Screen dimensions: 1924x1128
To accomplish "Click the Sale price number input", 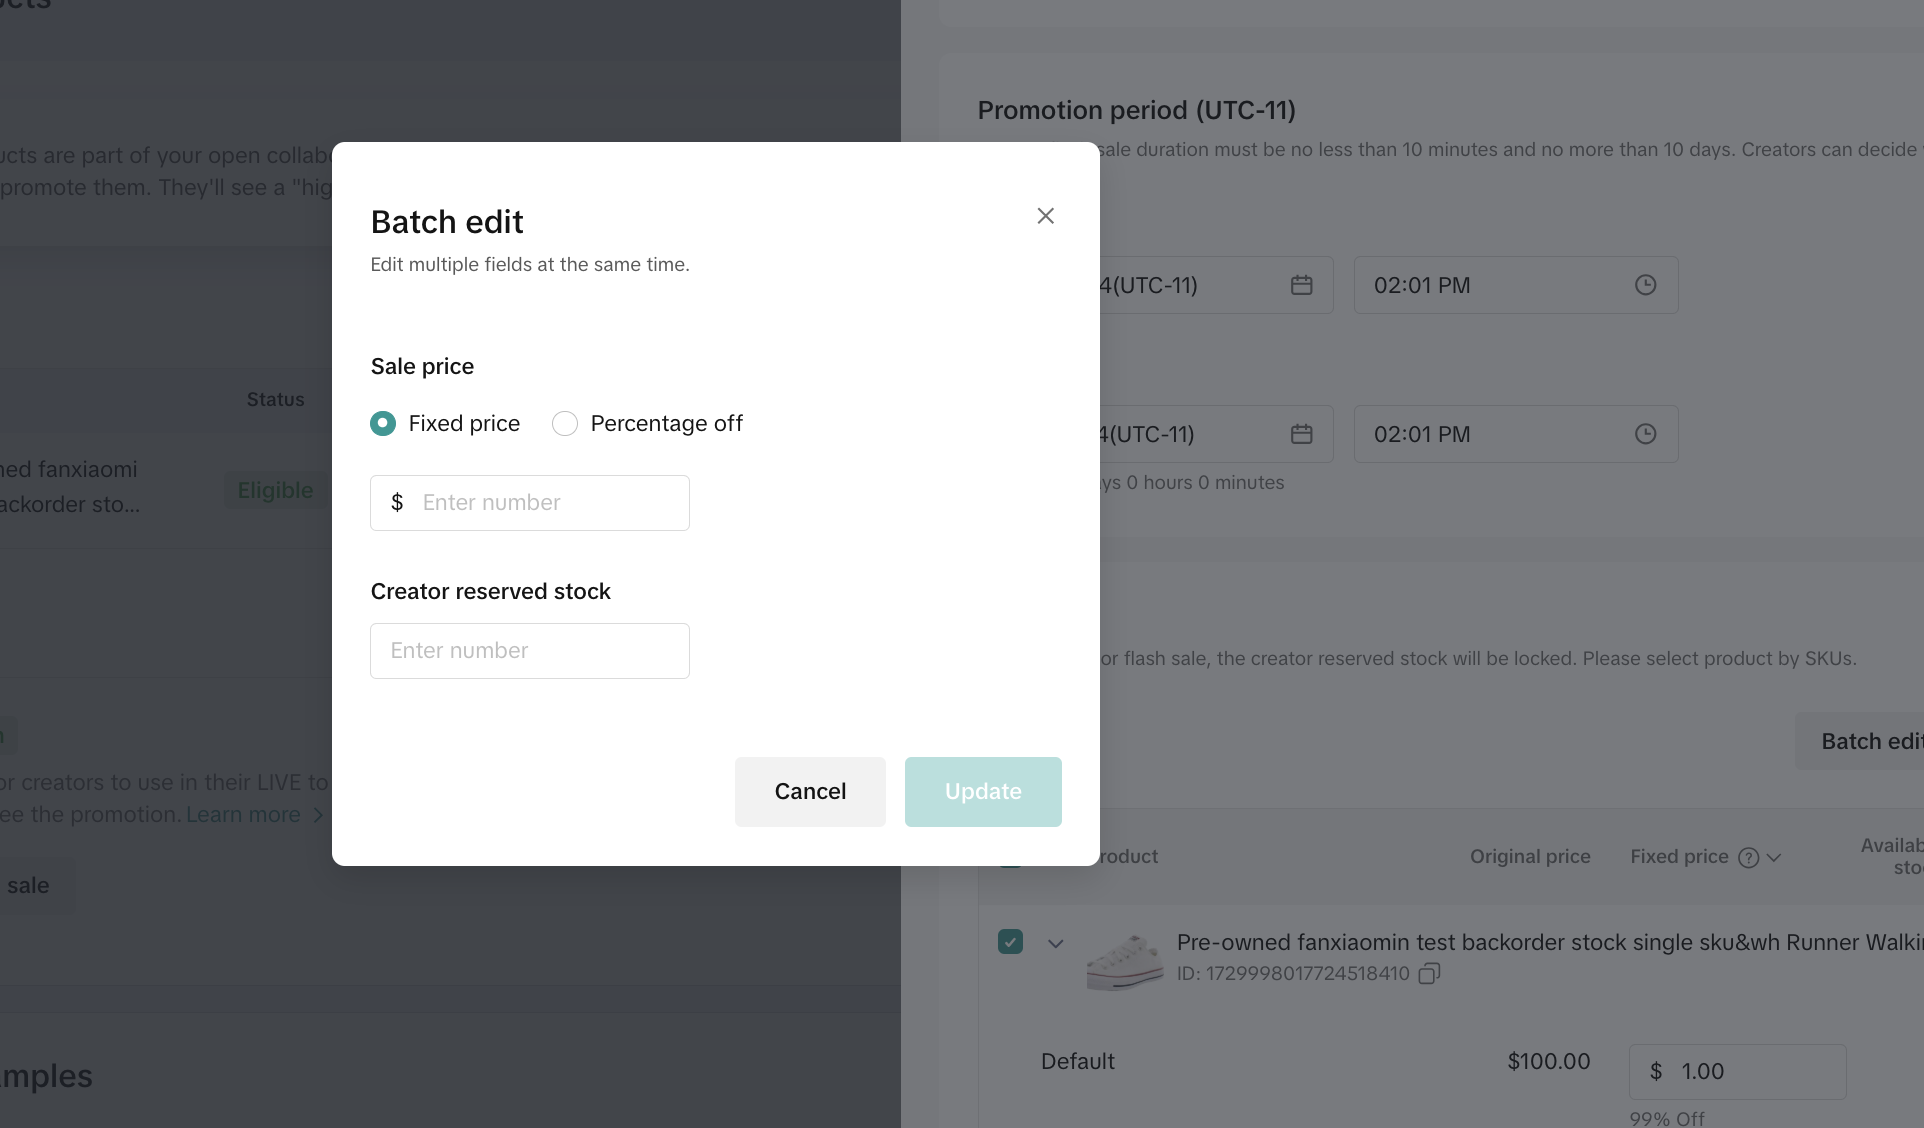I will [x=548, y=503].
